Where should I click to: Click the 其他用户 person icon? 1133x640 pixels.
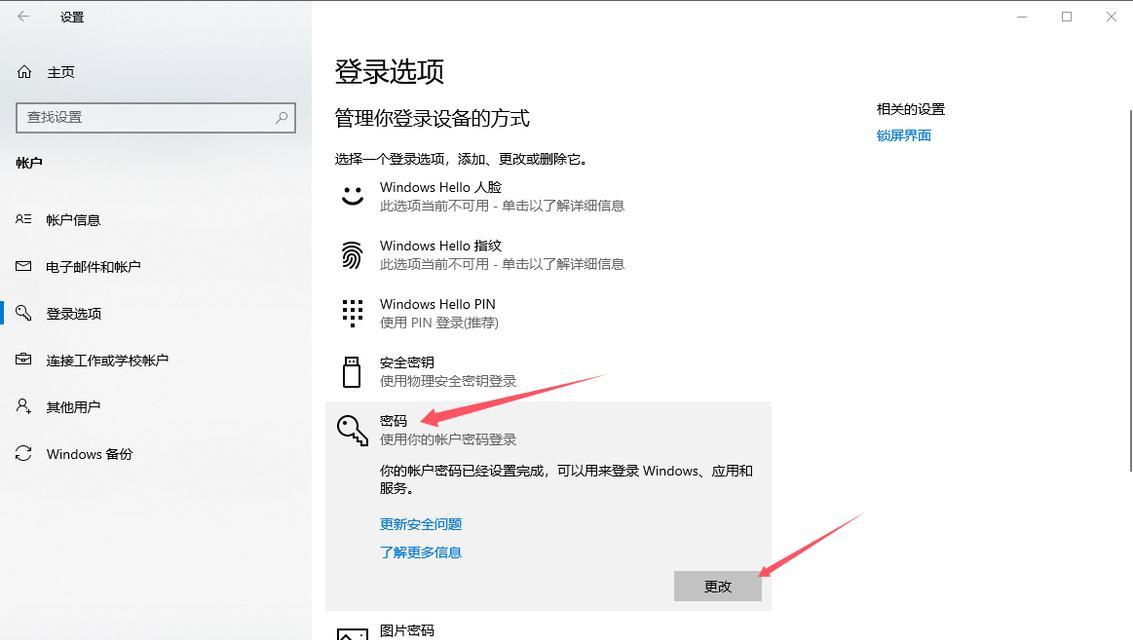coord(24,406)
